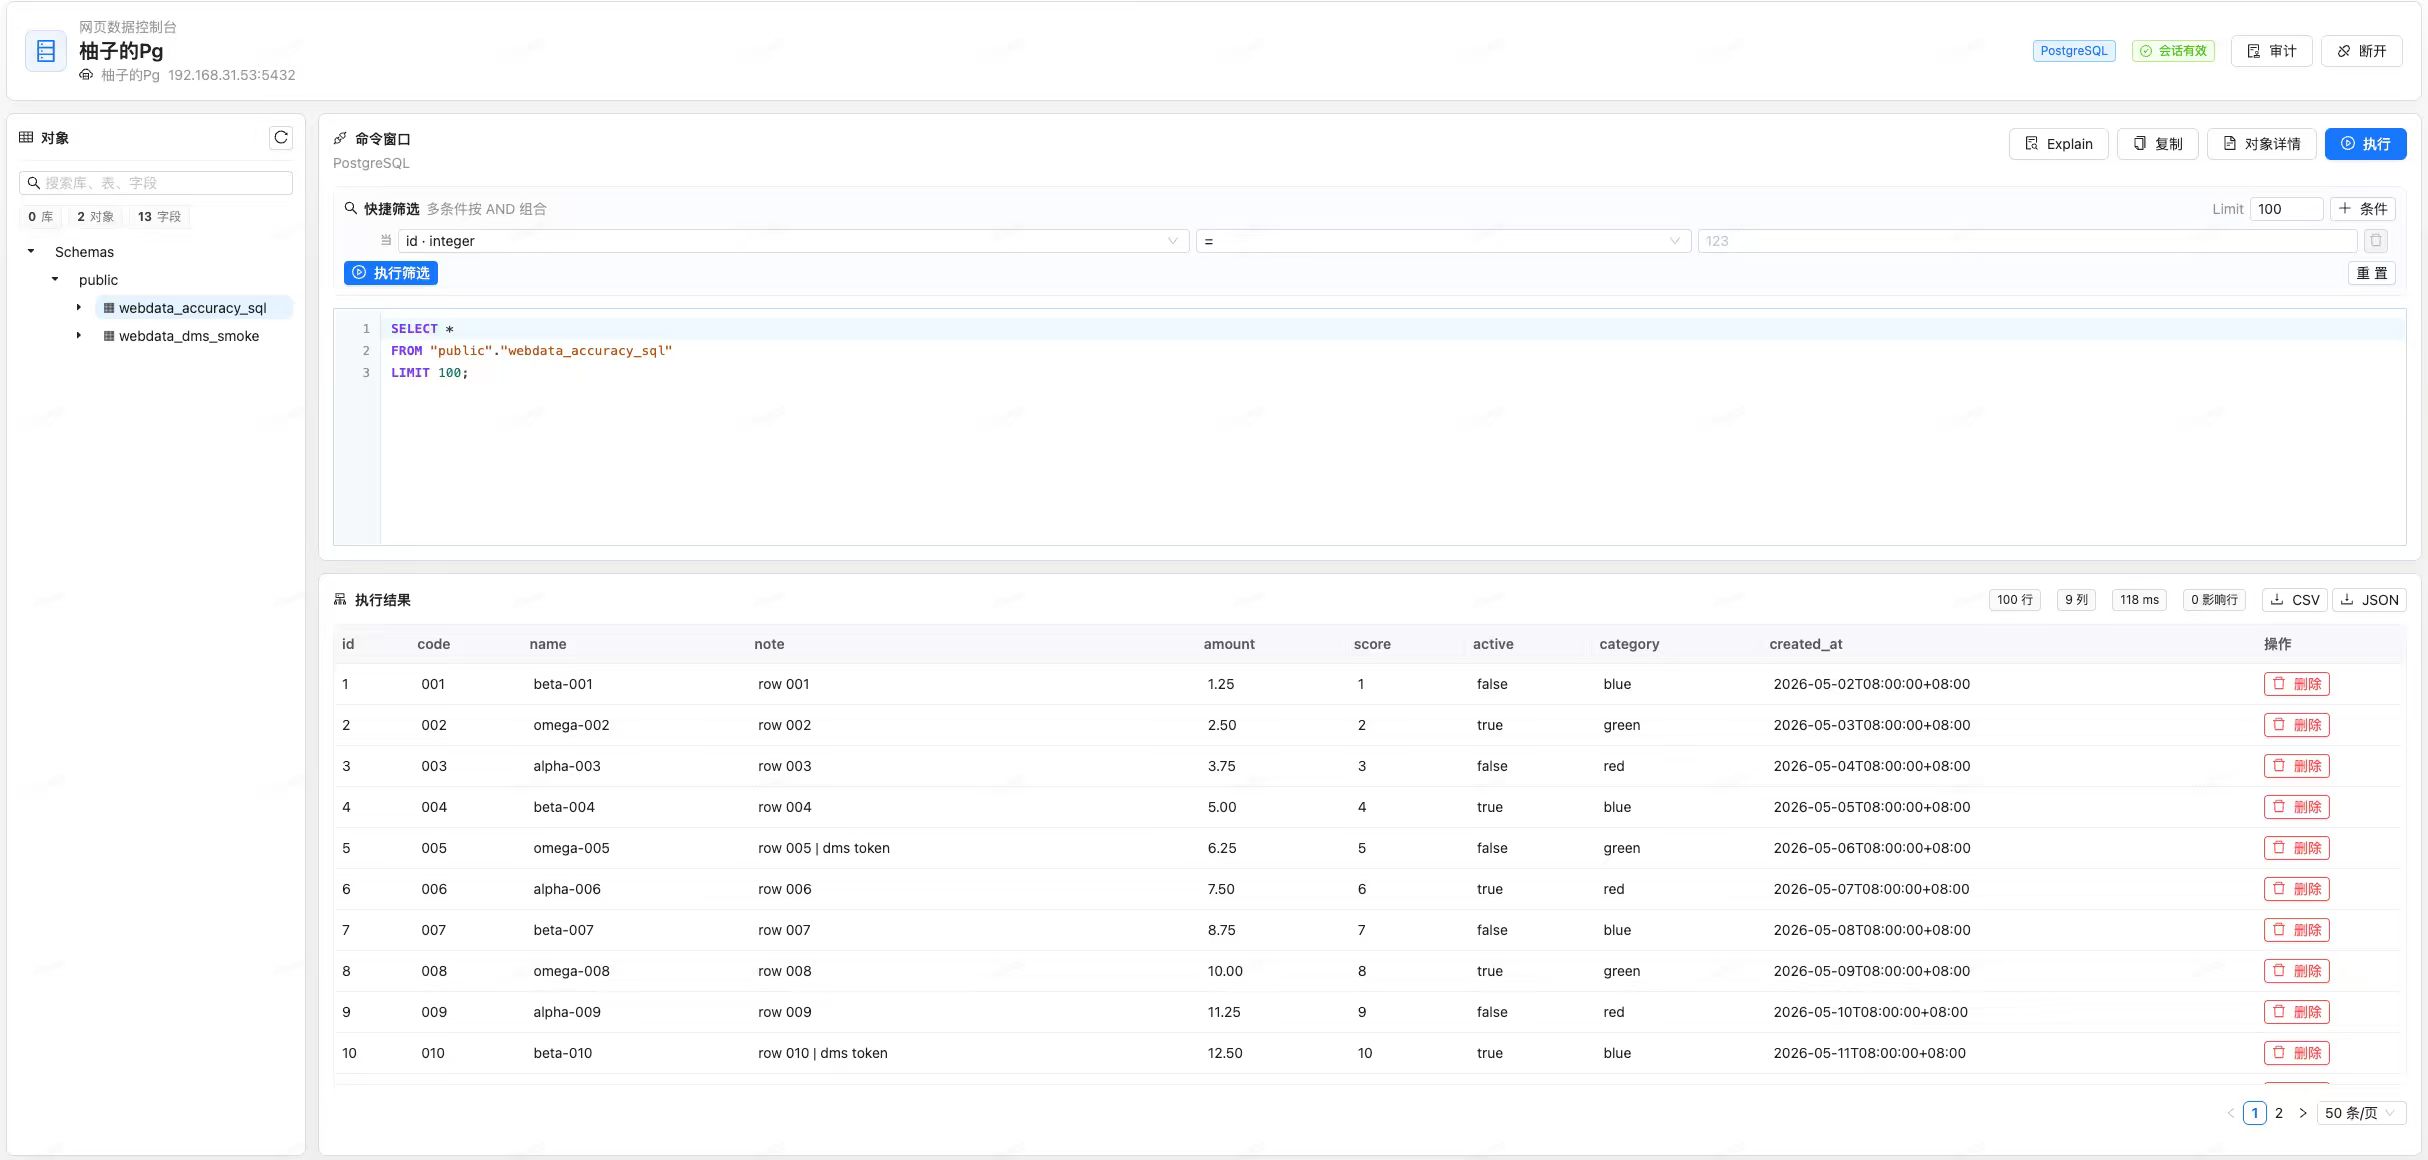Screen dimensions: 2428x1160
Task: Copy the SQL with 复制 button
Action: 2157,144
